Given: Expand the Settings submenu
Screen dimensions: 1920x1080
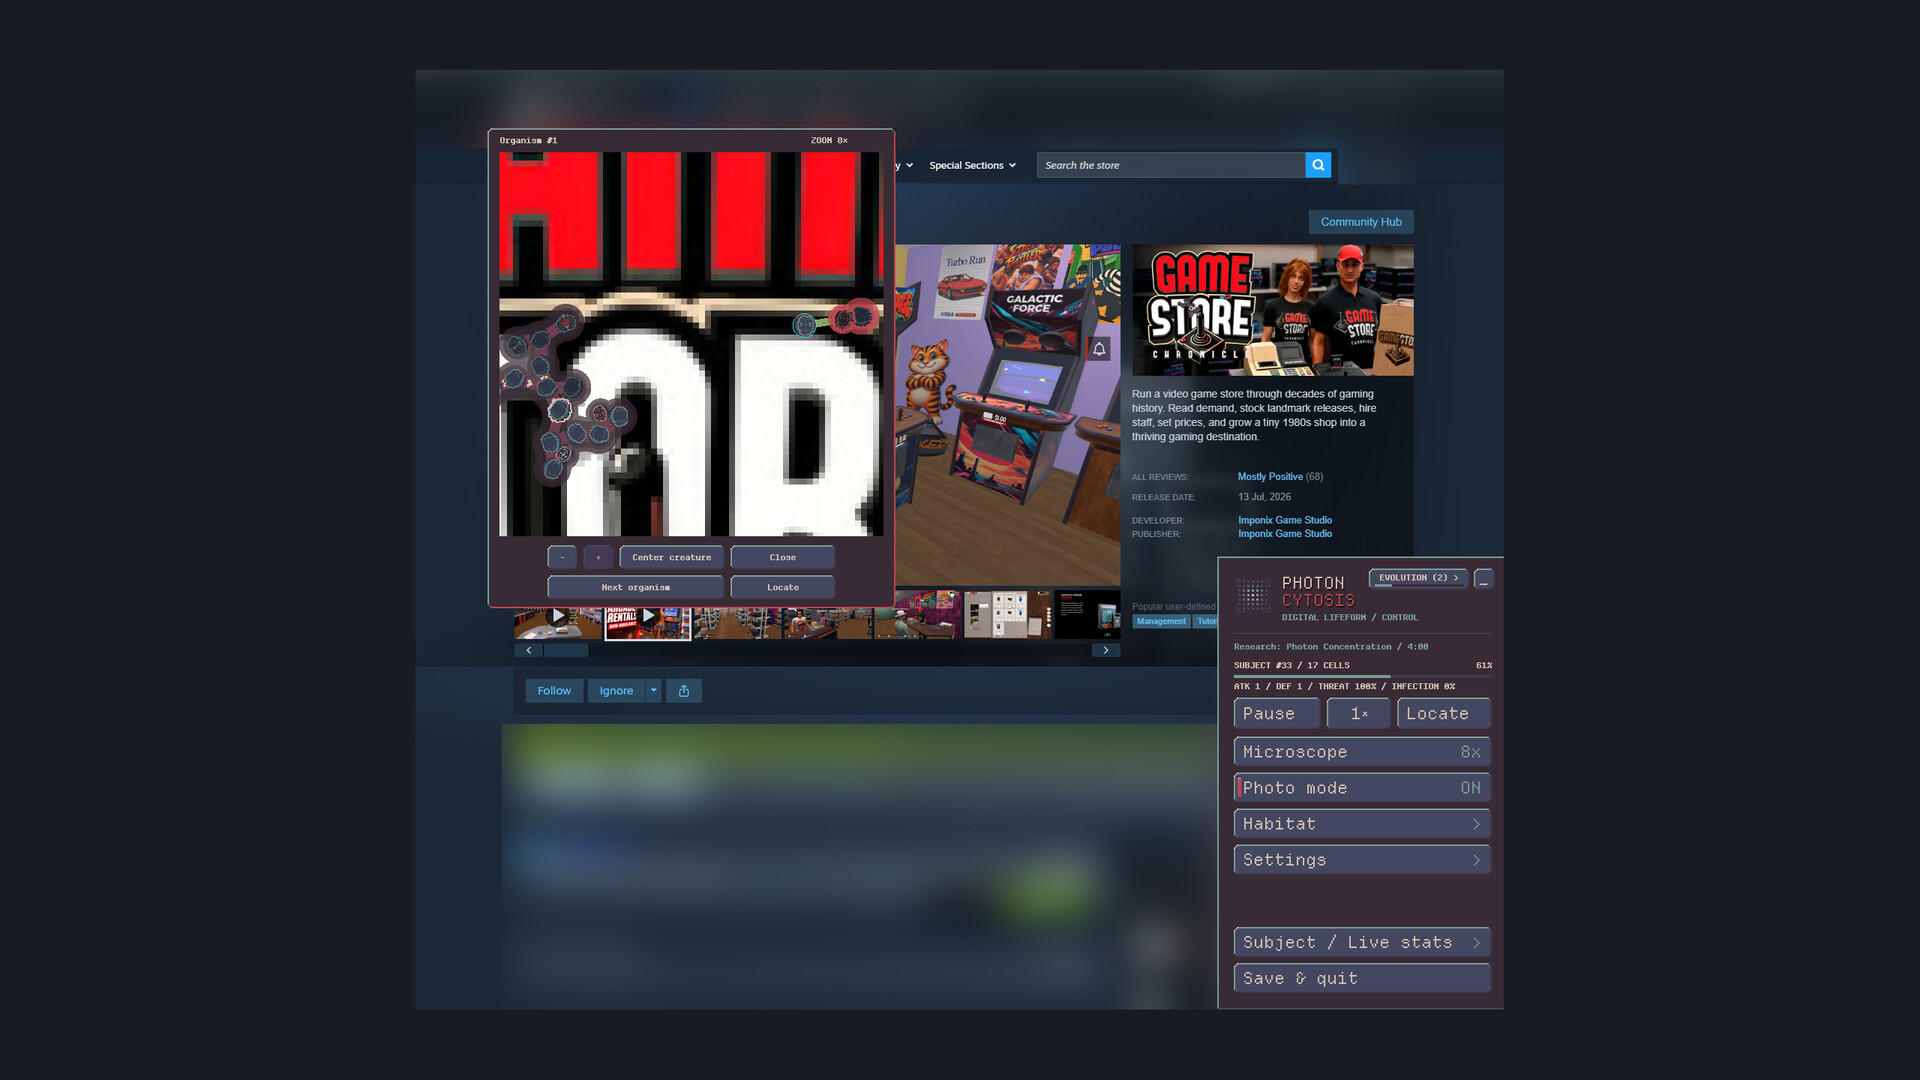Looking at the screenshot, I should click(1362, 860).
